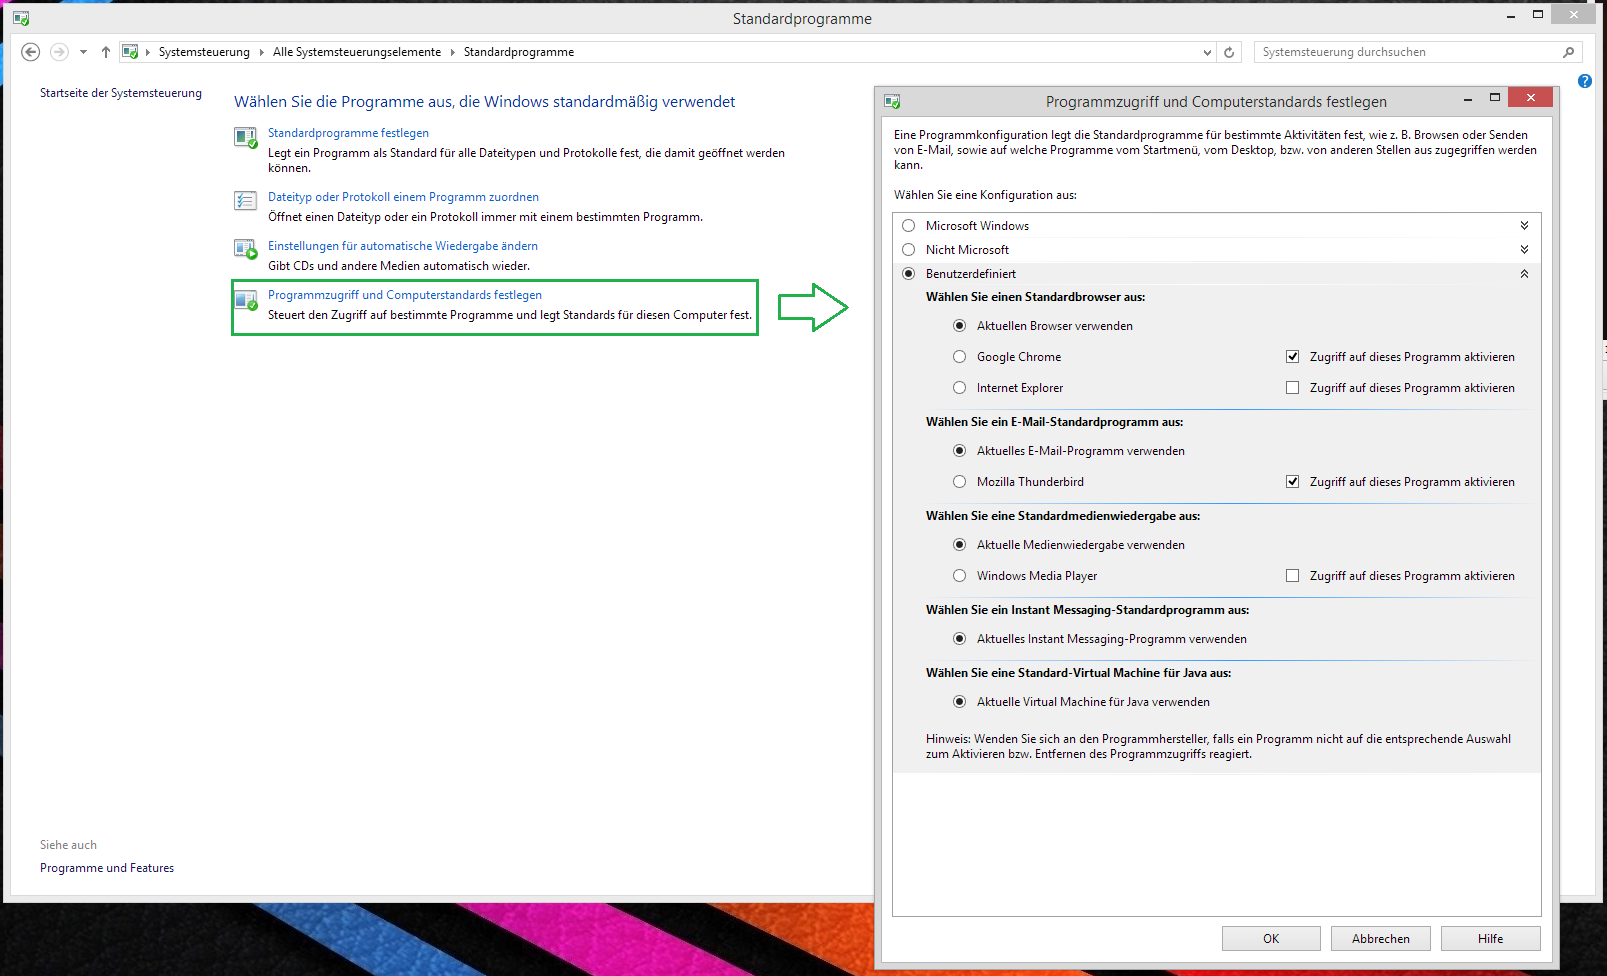1607x976 pixels.
Task: Click heading Wählen Sie ein E-Mail-Standardprogramm aus
Action: pyautogui.click(x=1055, y=422)
